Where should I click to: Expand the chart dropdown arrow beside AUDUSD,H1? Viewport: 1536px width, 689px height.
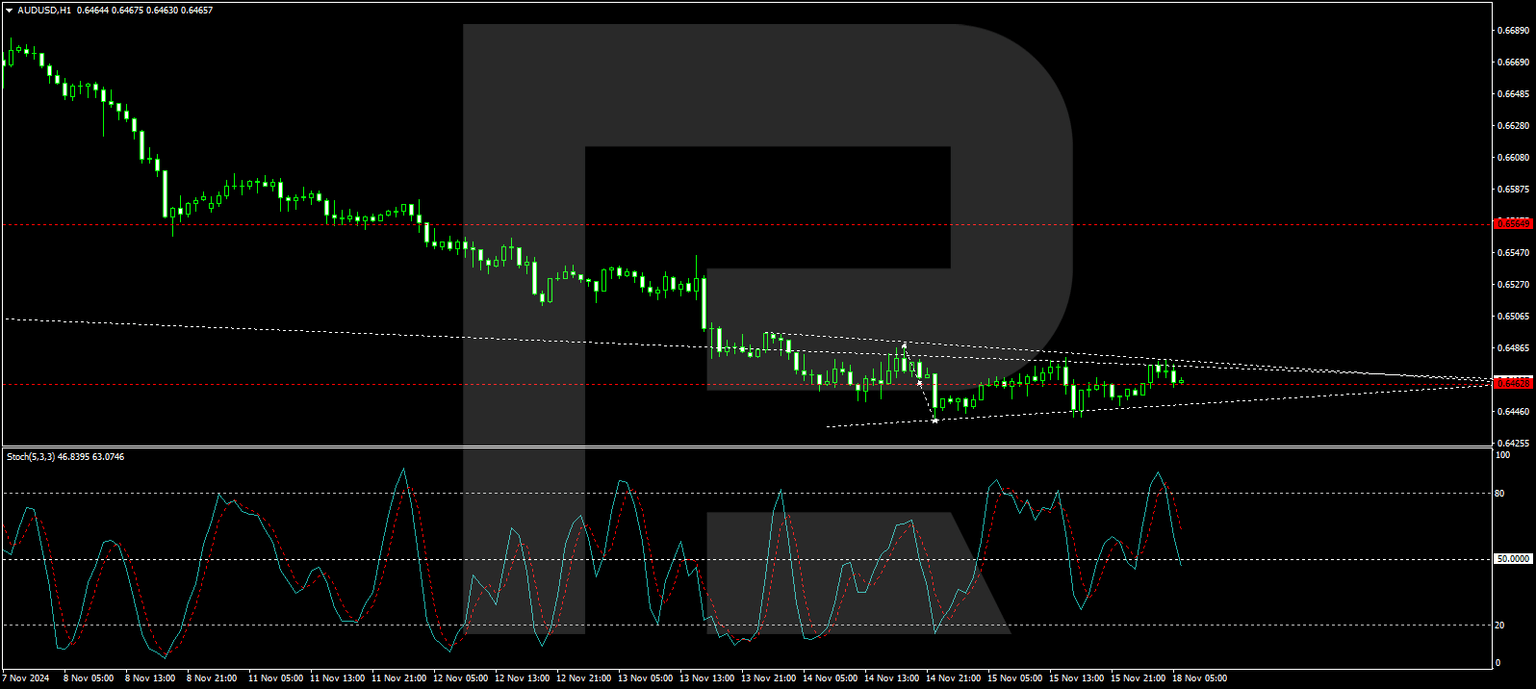coord(10,12)
